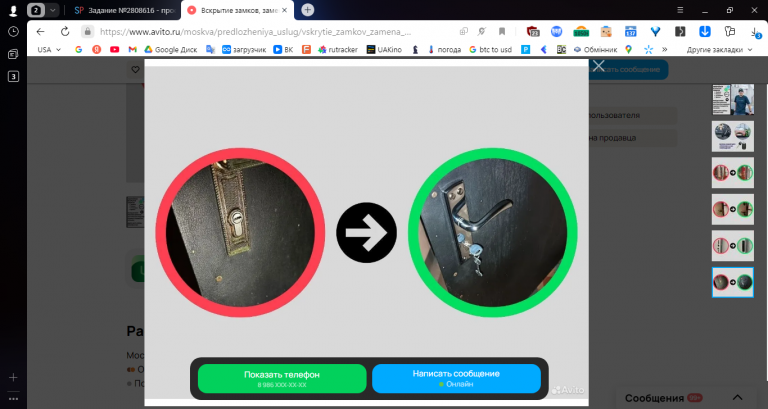768x409 pixels.
Task: Click the heart favorite icon on listing
Action: pyautogui.click(x=135, y=70)
